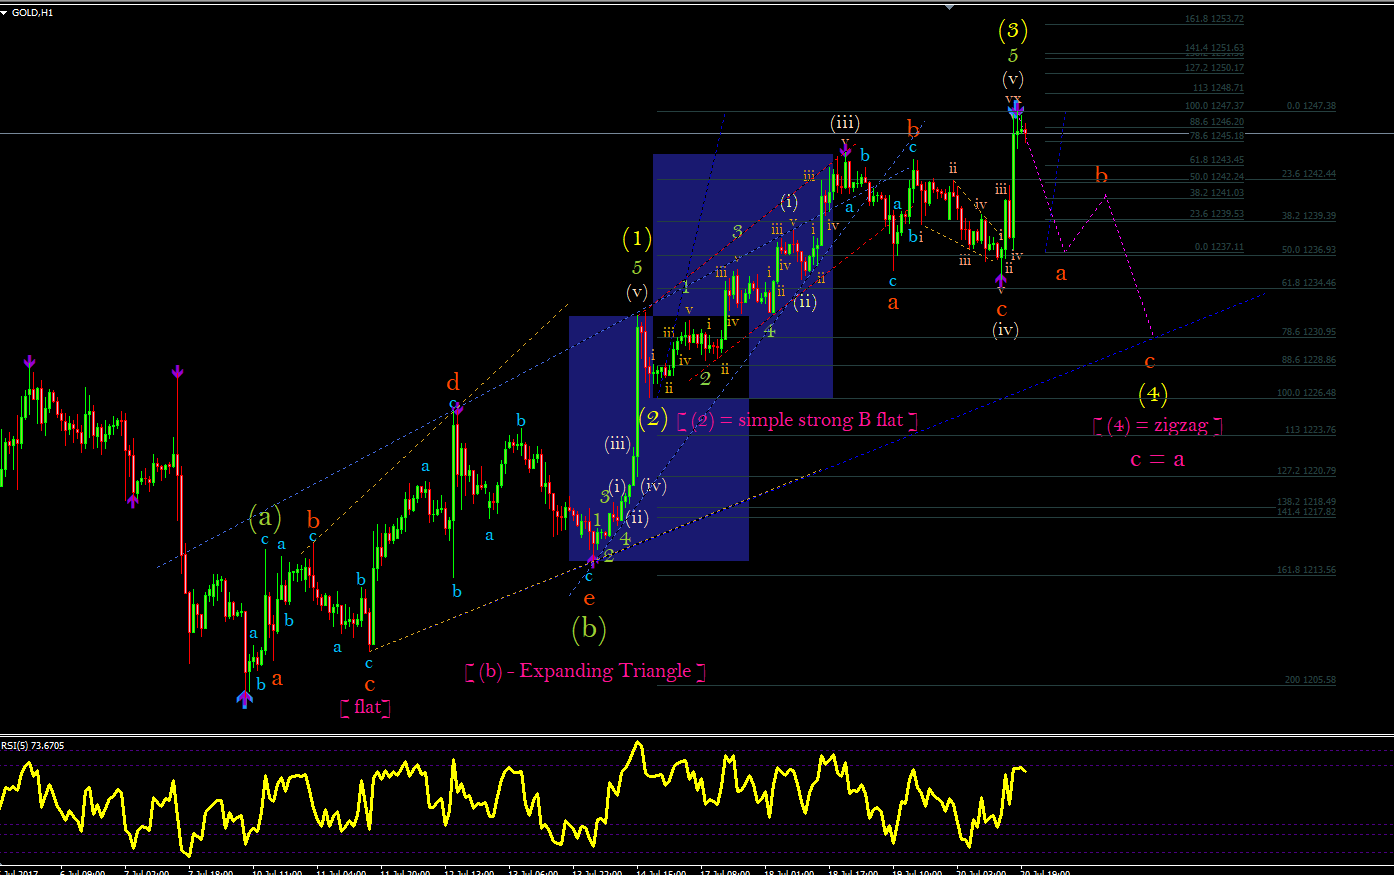Click the 161.8 1253.72 Fibonacci level
This screenshot has width=1394, height=875.
(1214, 19)
